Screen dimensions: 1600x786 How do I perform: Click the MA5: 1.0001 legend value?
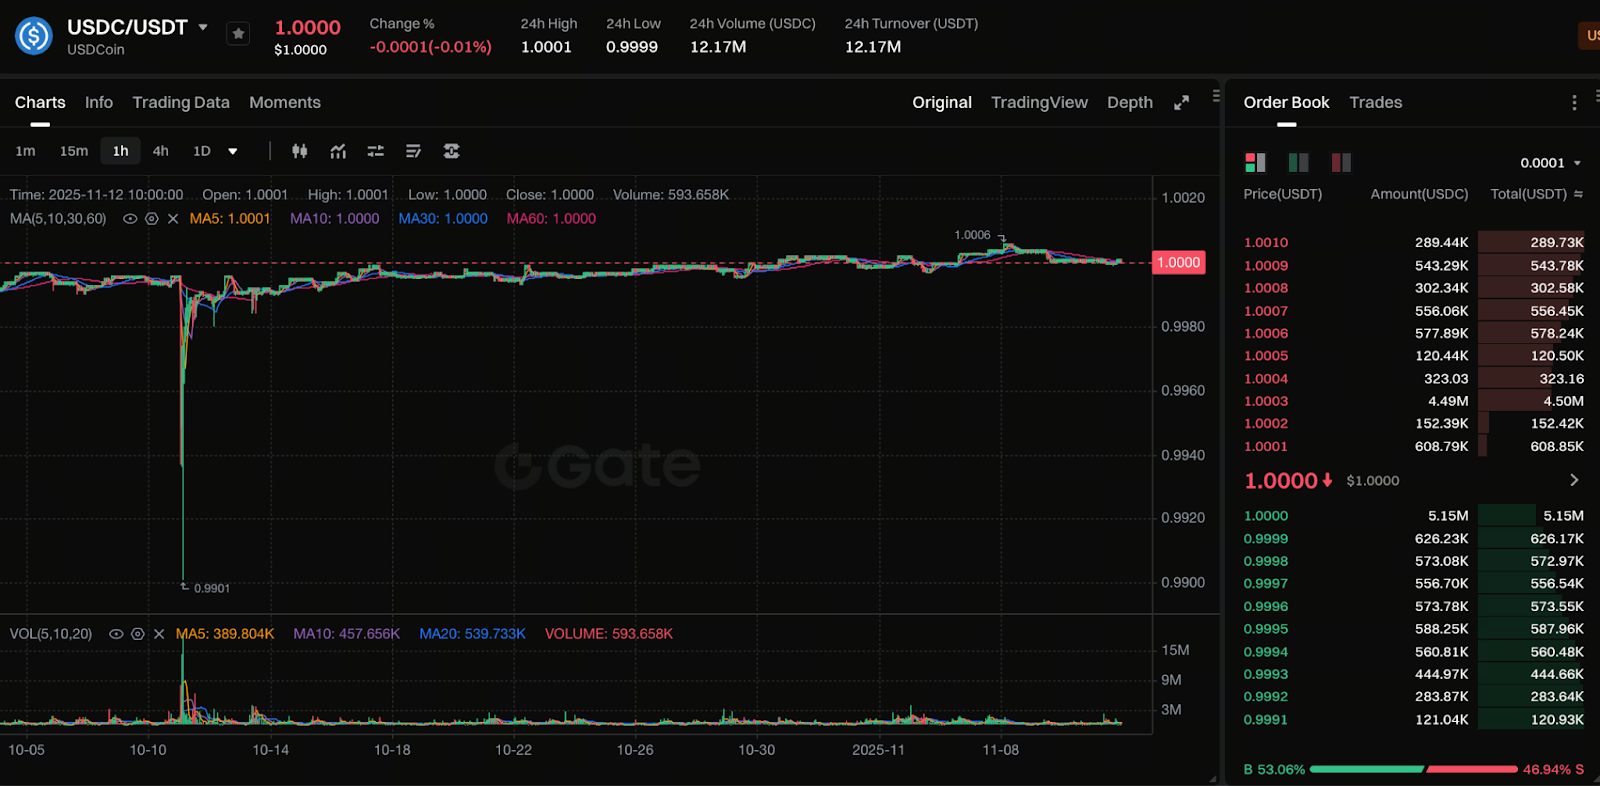point(230,219)
